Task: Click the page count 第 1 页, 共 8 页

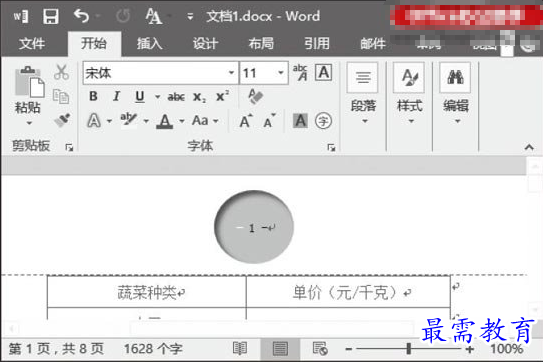Action: pyautogui.click(x=56, y=348)
